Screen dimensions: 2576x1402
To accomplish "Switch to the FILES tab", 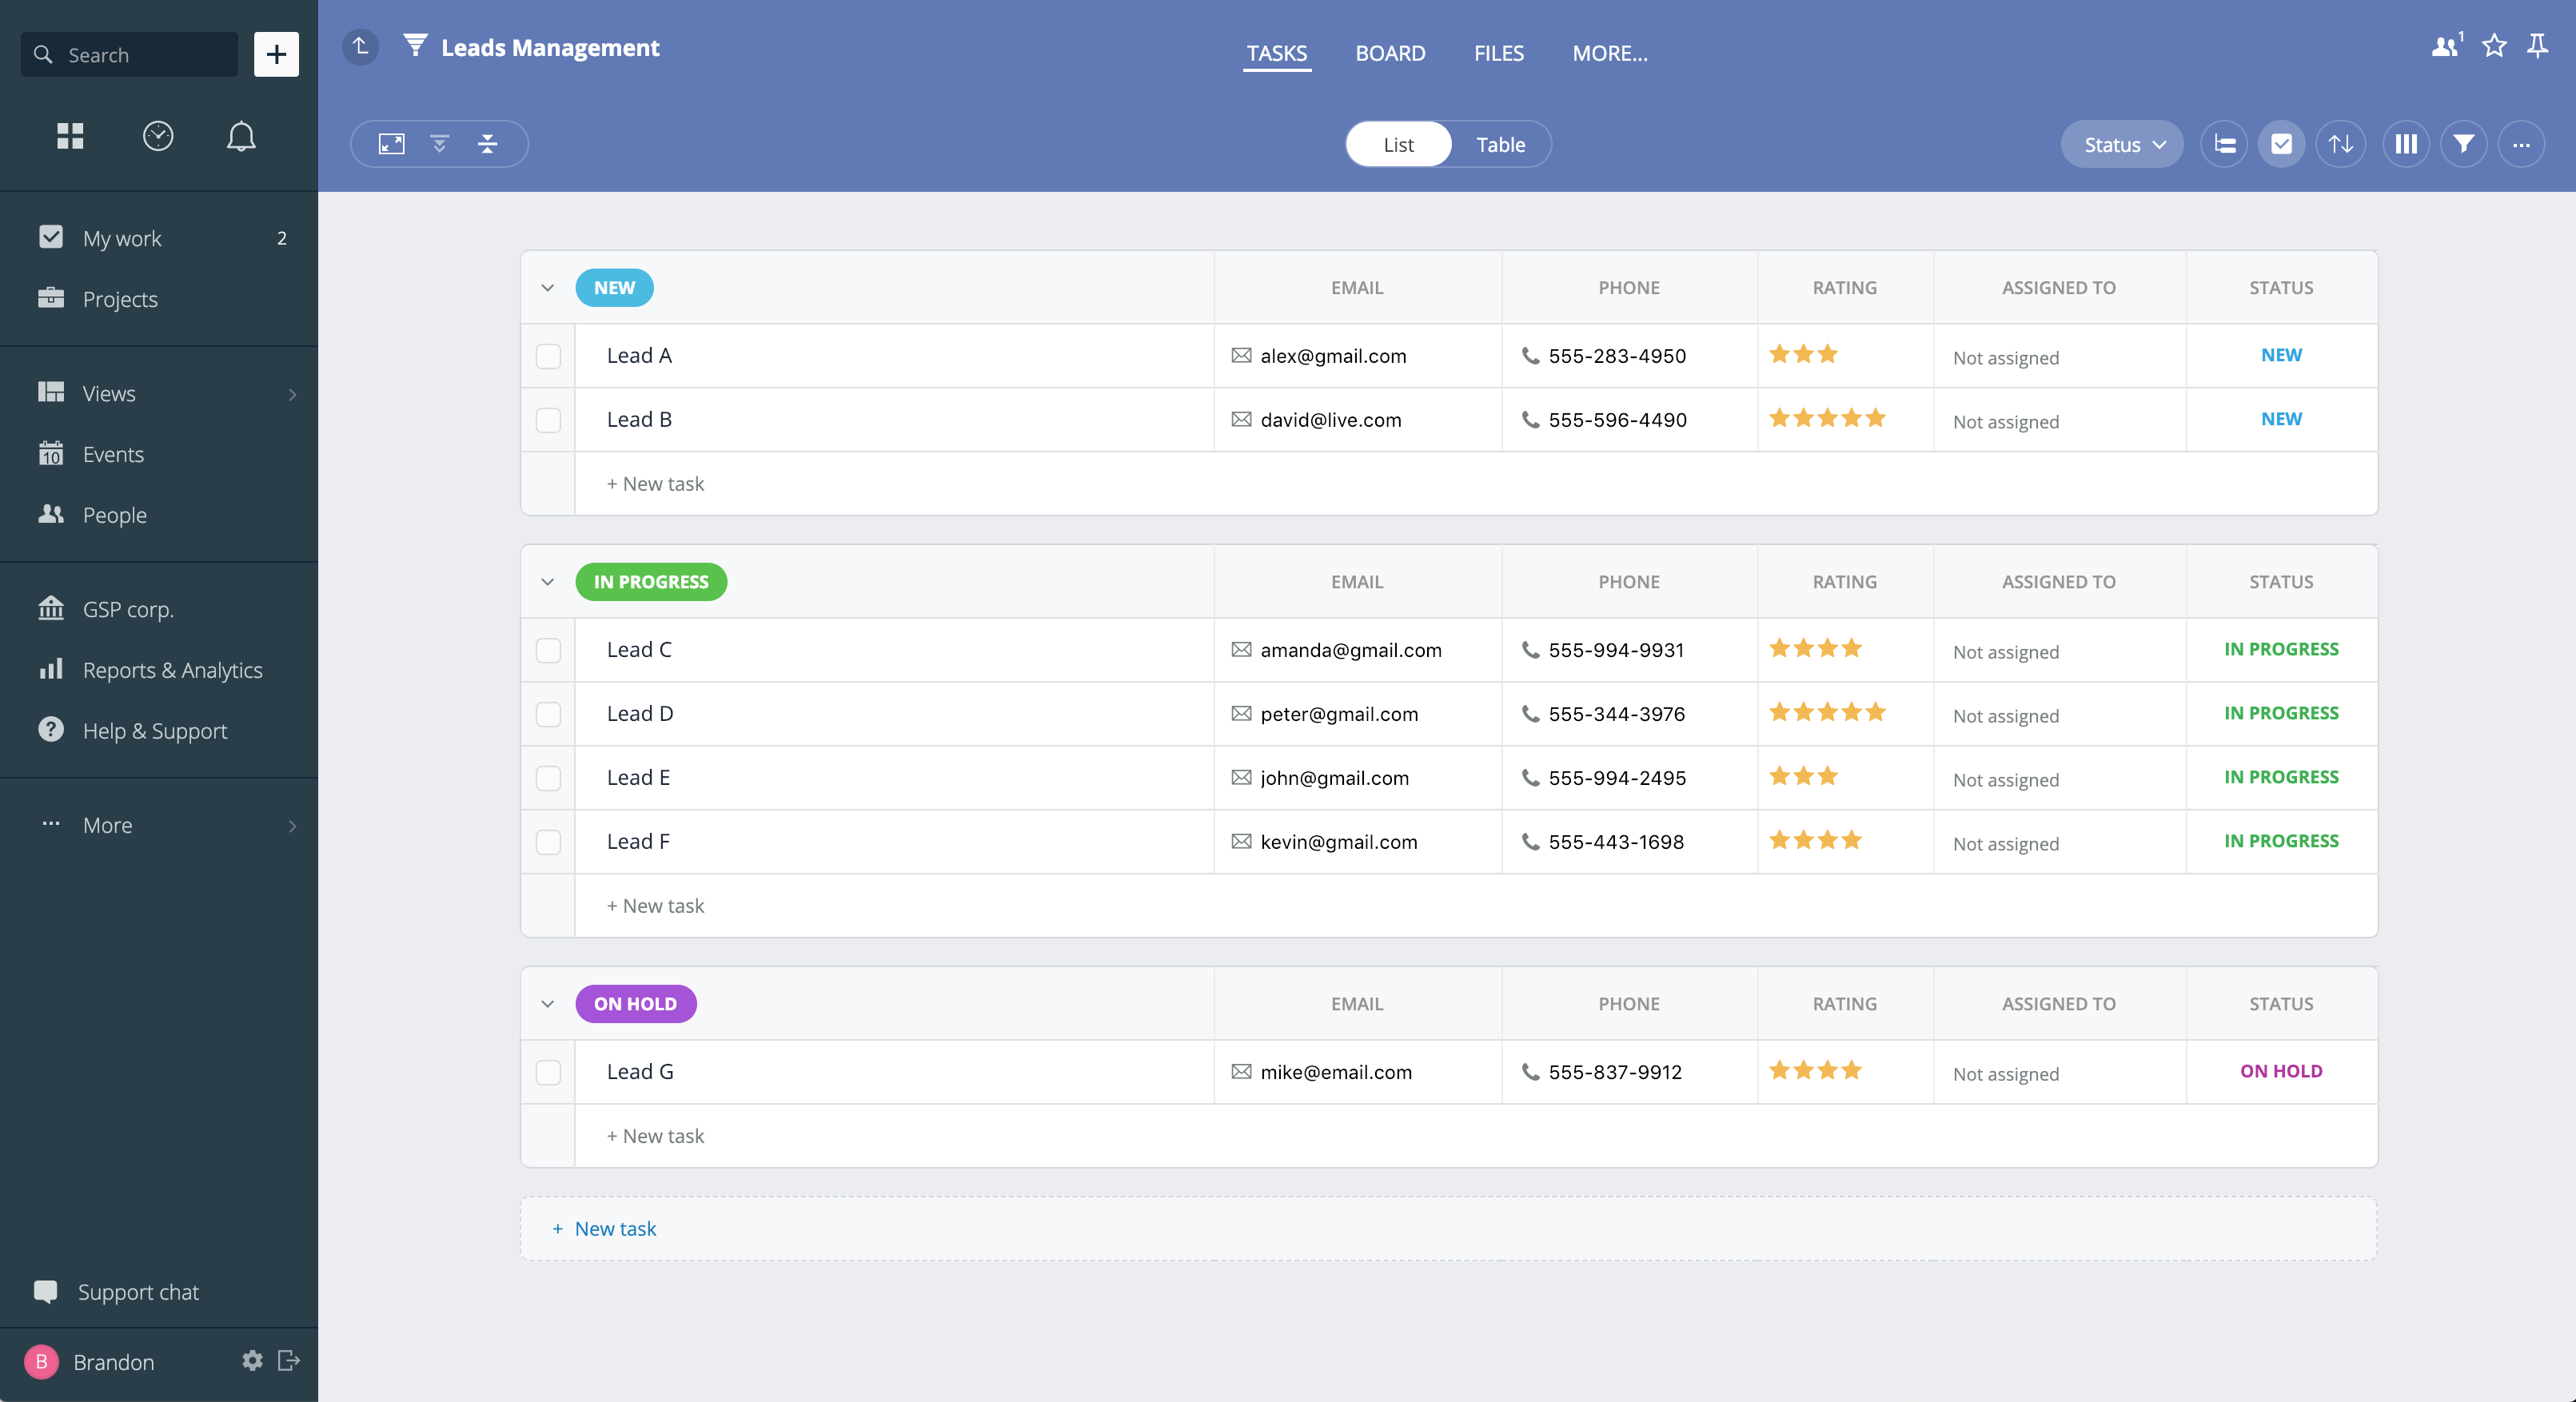I will point(1498,53).
